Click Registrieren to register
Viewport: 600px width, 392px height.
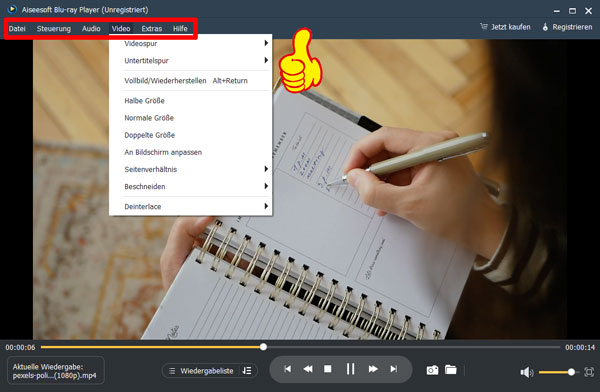pos(567,27)
